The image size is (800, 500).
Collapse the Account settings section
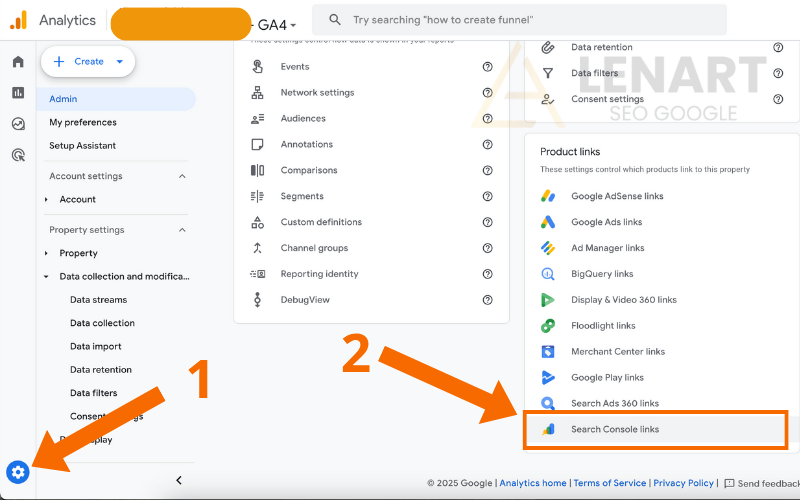182,176
